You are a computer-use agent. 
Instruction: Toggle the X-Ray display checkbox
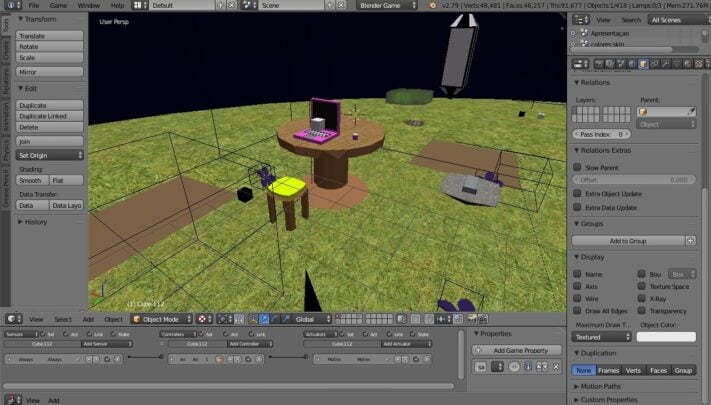click(x=641, y=298)
